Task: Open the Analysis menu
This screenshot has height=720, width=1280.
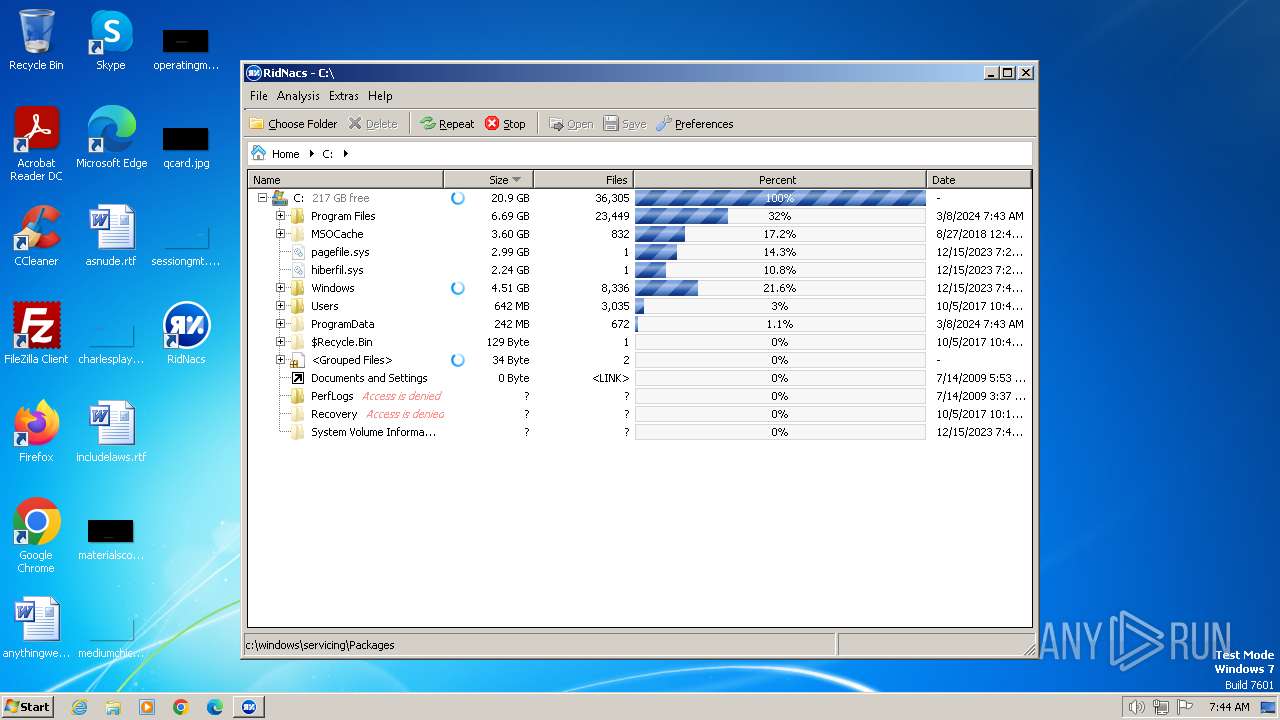Action: pyautogui.click(x=298, y=96)
